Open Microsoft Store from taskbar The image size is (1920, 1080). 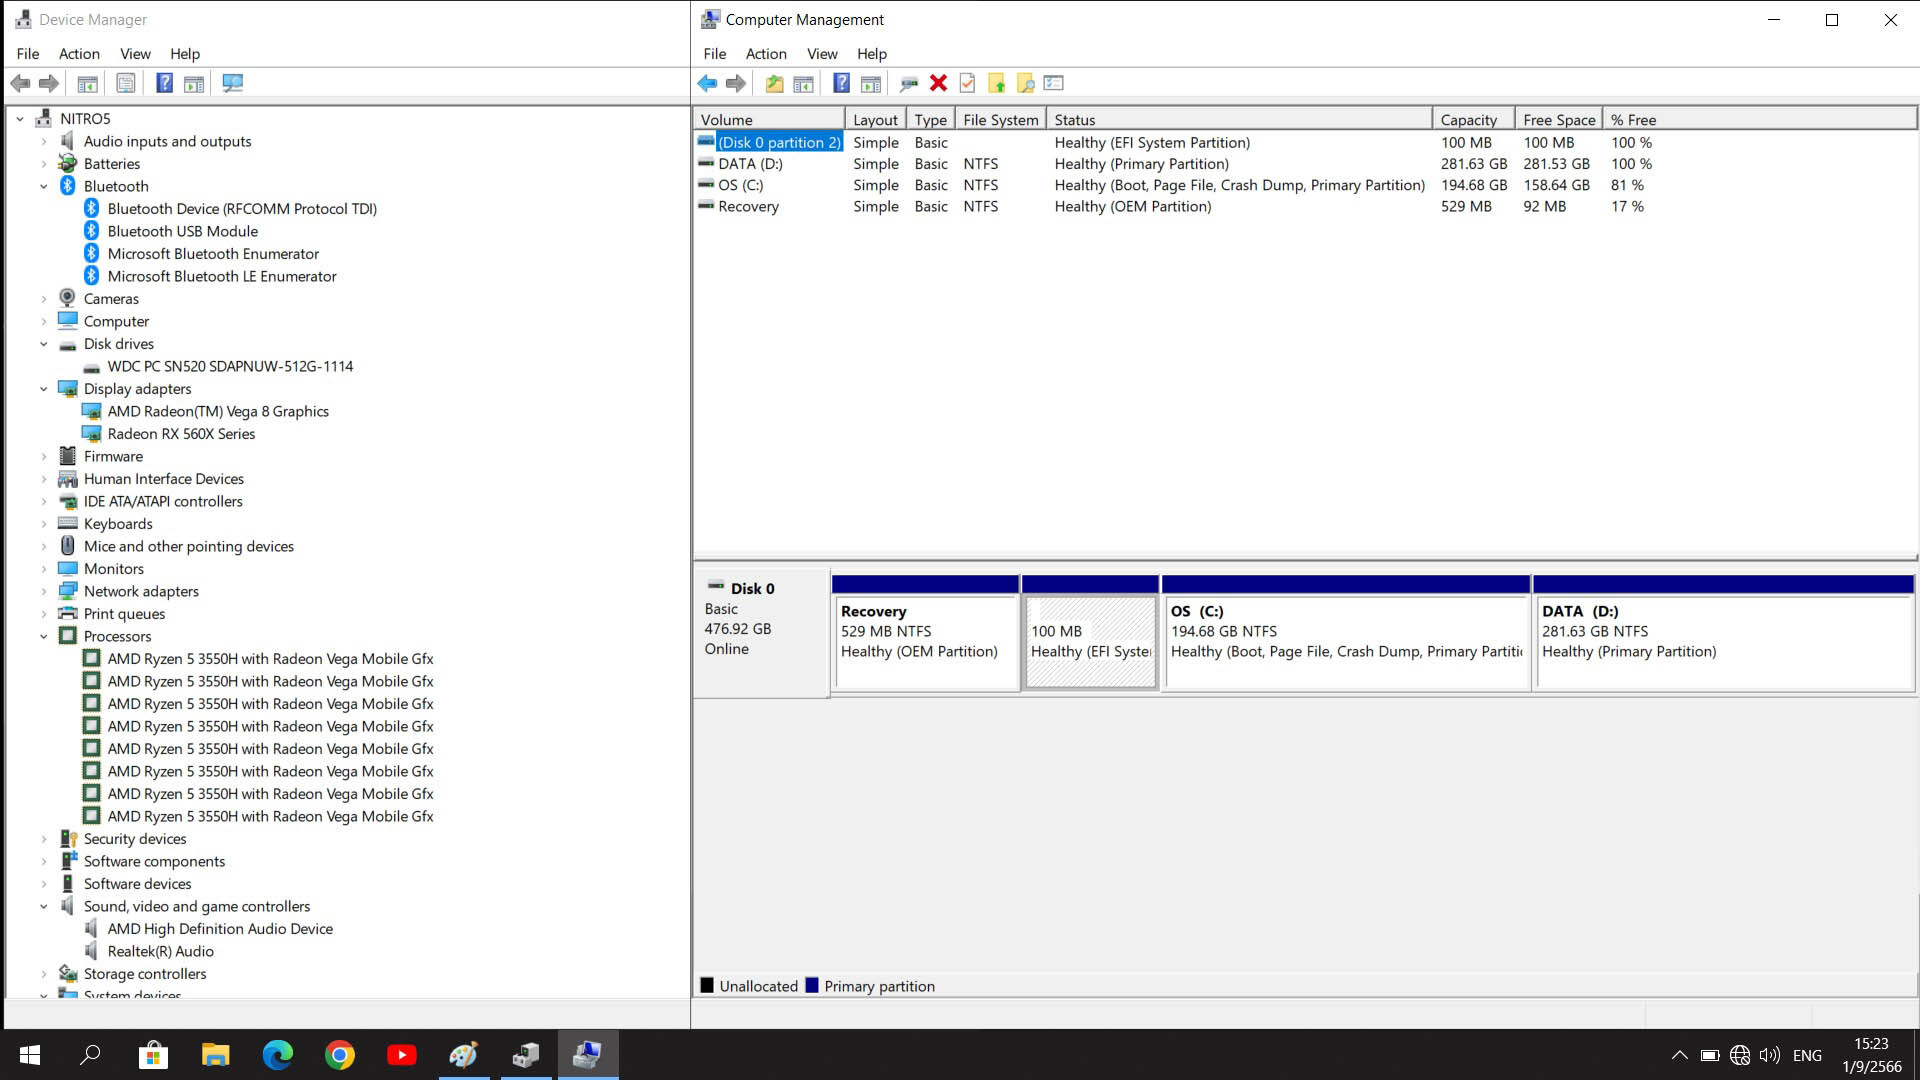click(153, 1054)
